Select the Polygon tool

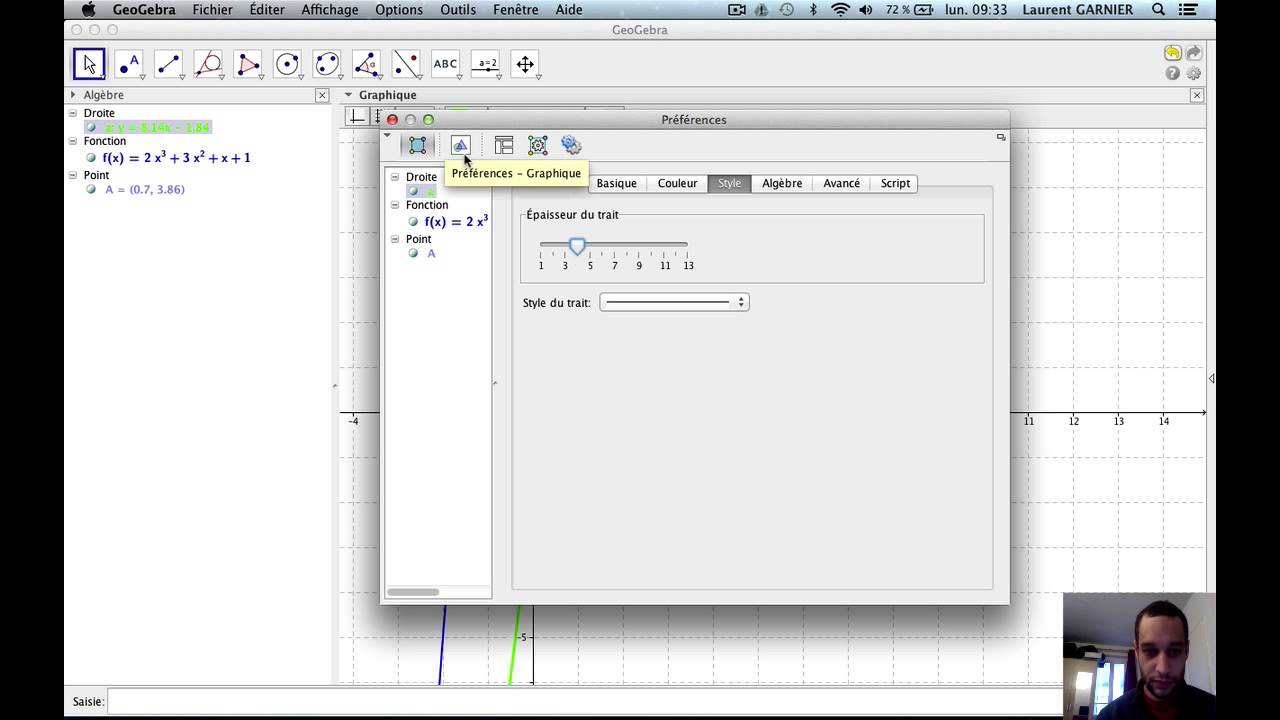pyautogui.click(x=248, y=64)
